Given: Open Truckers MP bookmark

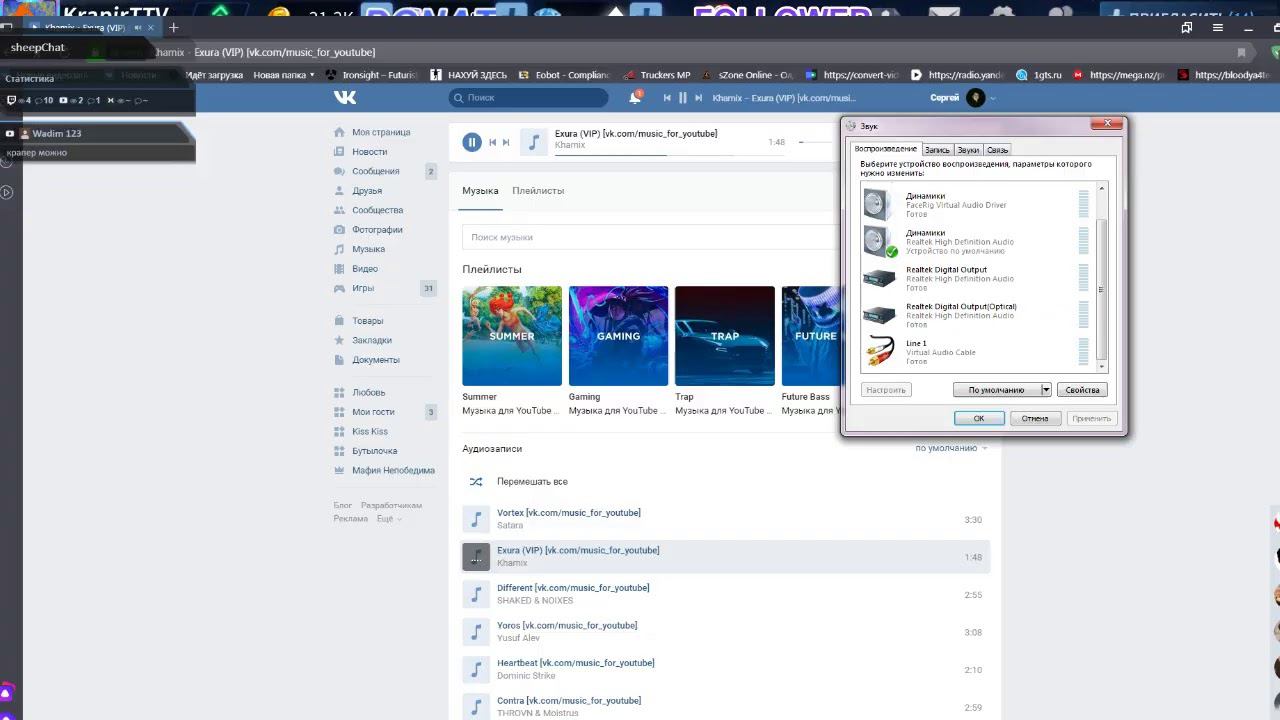Looking at the screenshot, I should (657, 75).
